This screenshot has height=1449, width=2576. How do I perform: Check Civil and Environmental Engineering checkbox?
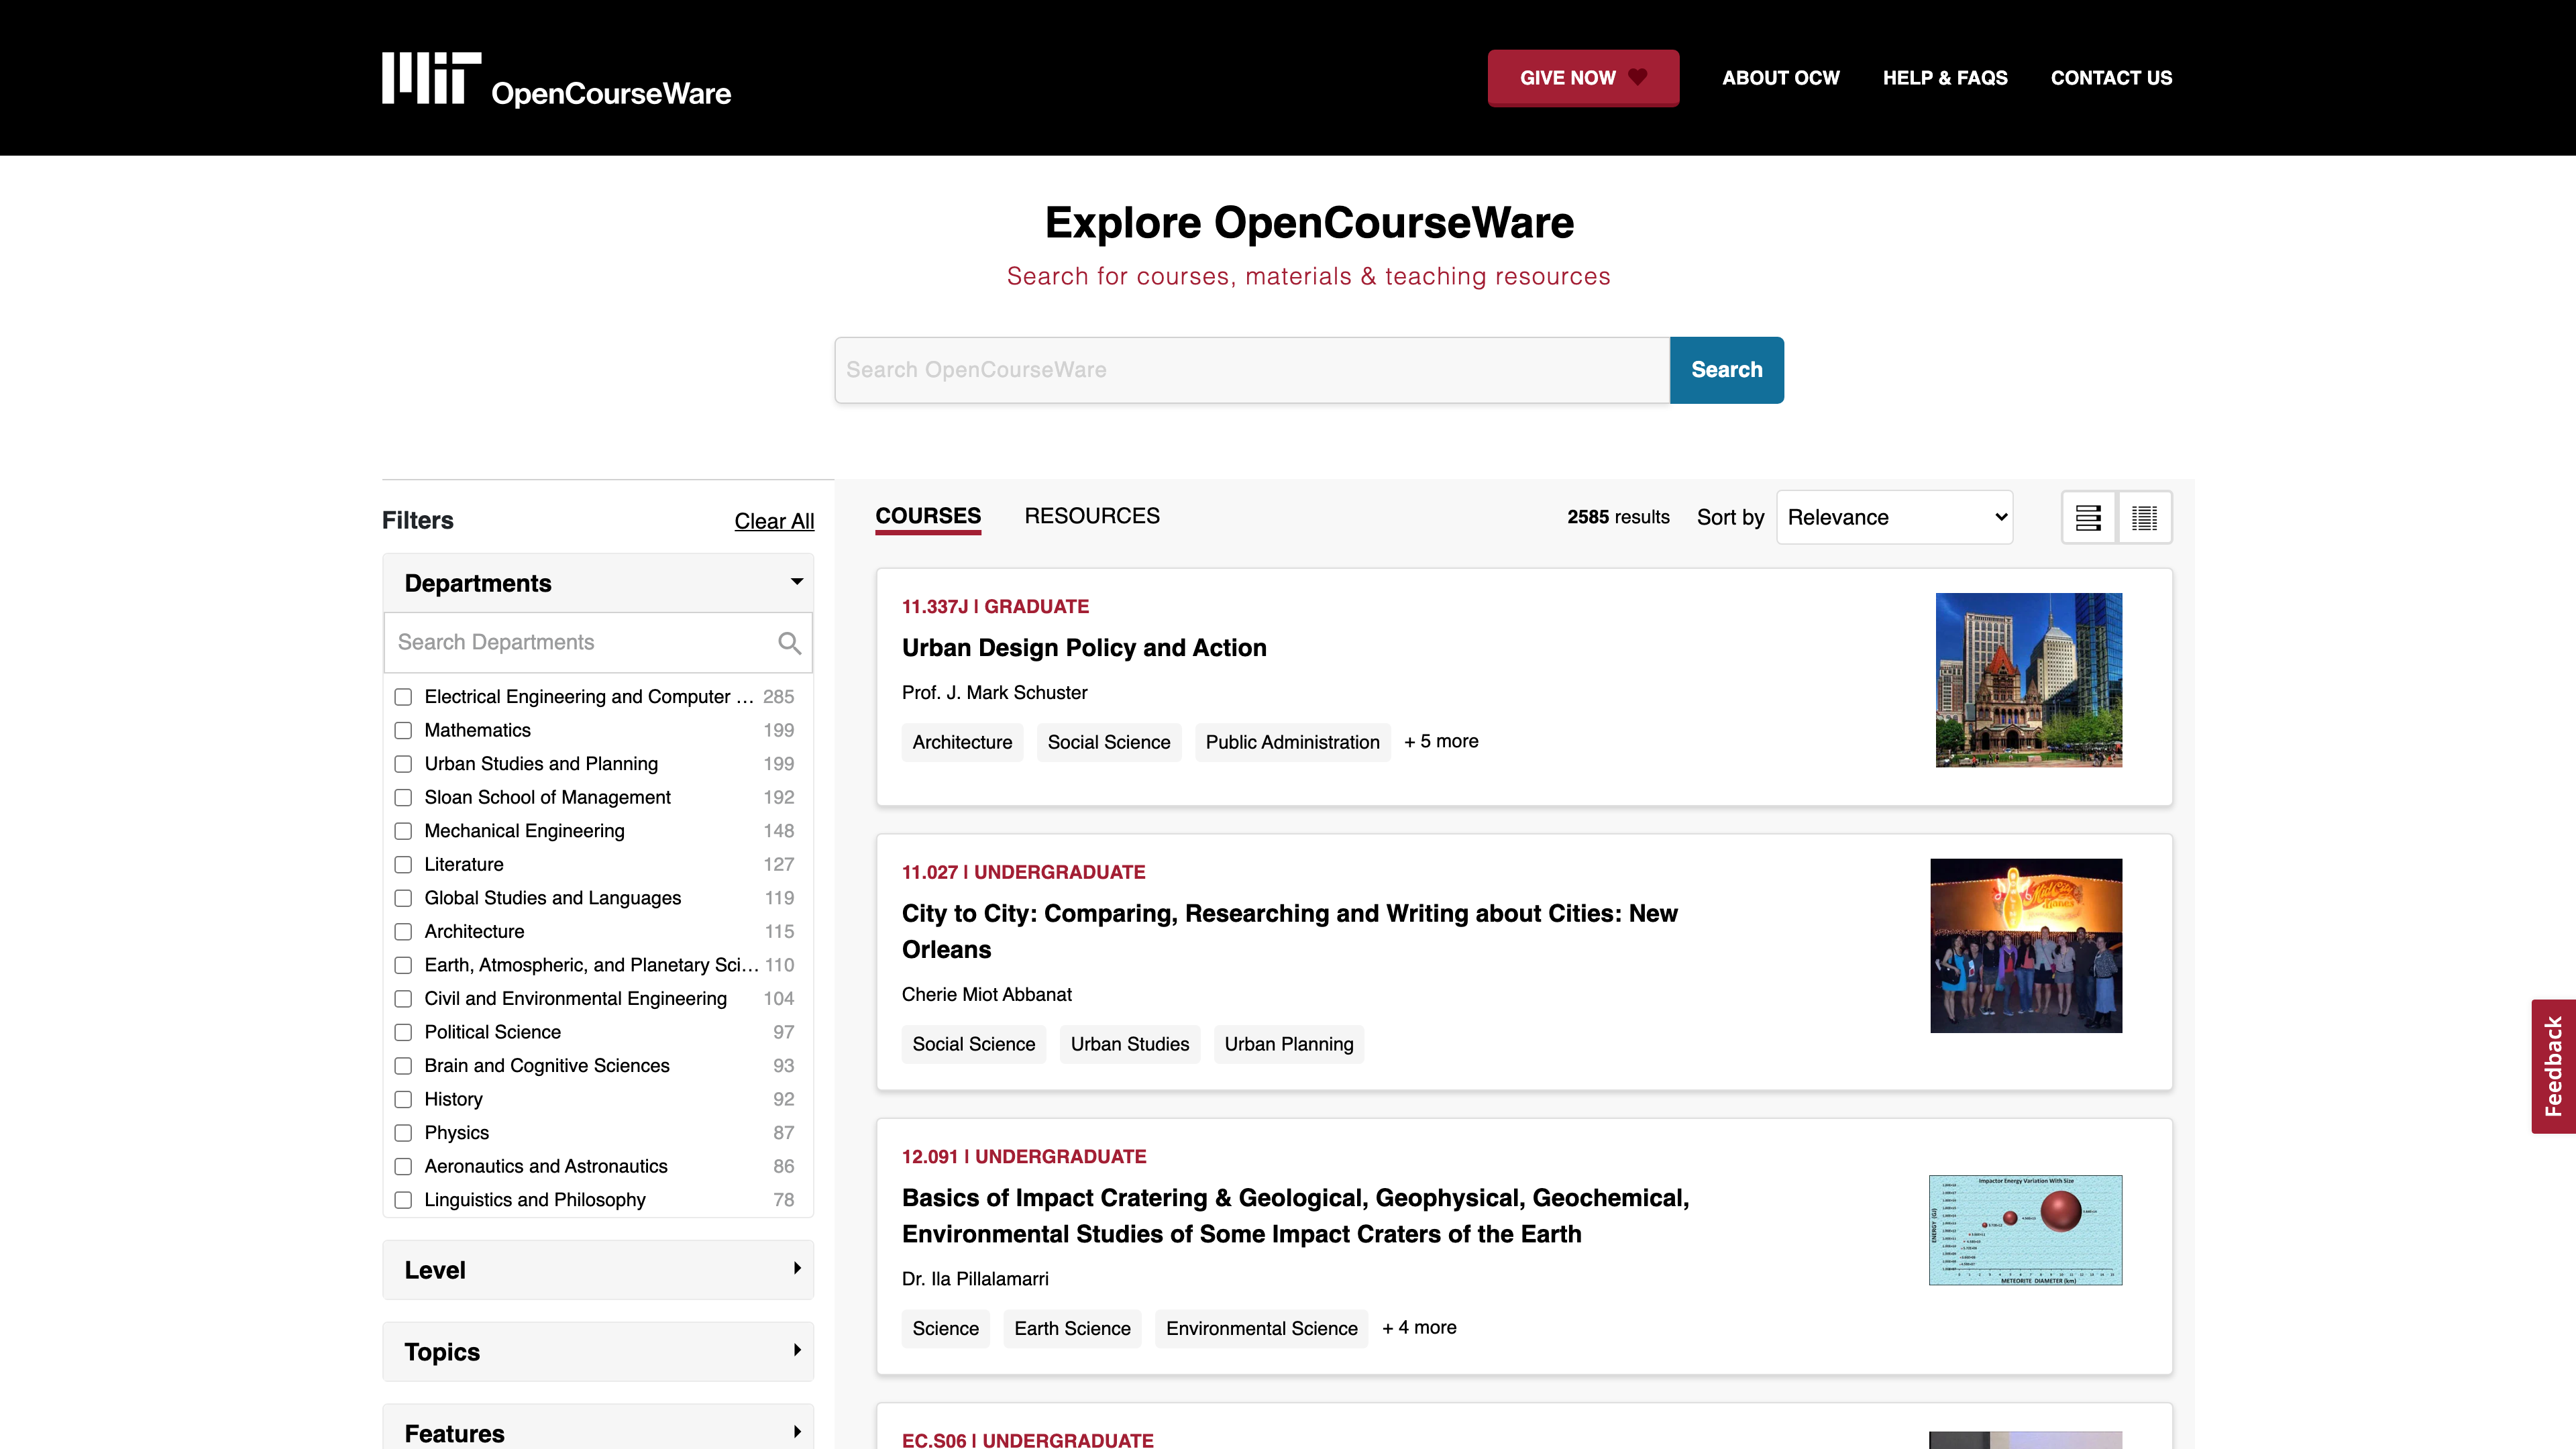coord(403,999)
